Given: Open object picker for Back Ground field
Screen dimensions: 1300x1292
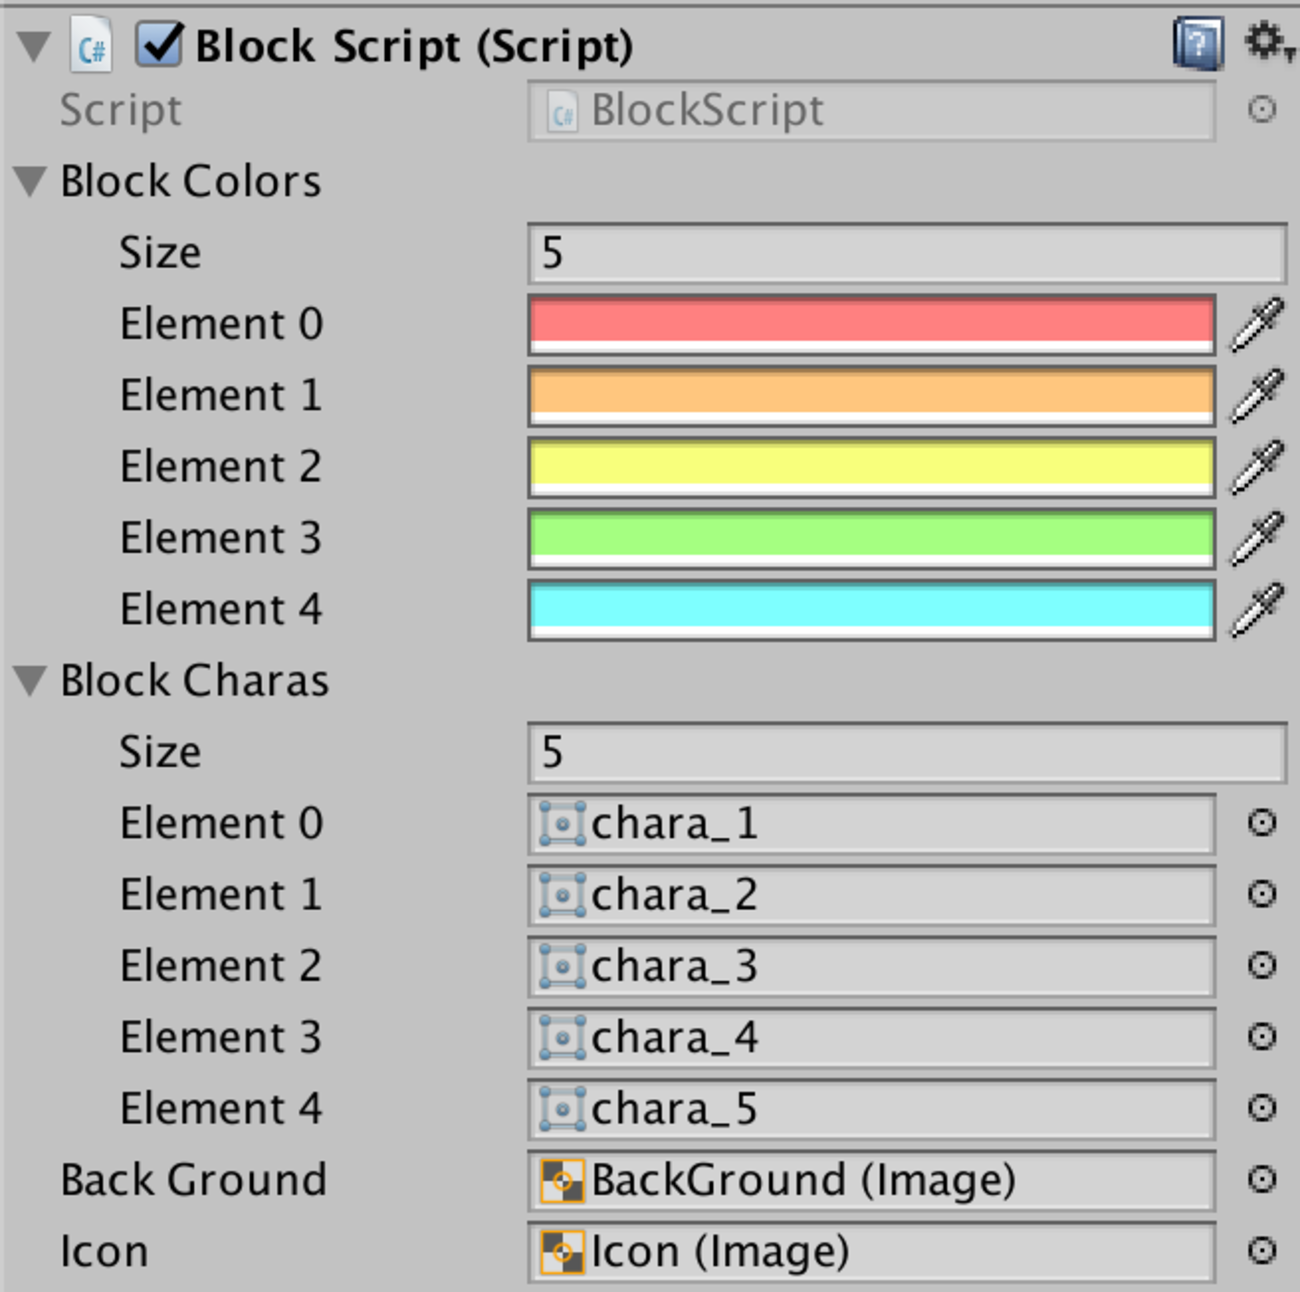Looking at the screenshot, I should tap(1262, 1180).
